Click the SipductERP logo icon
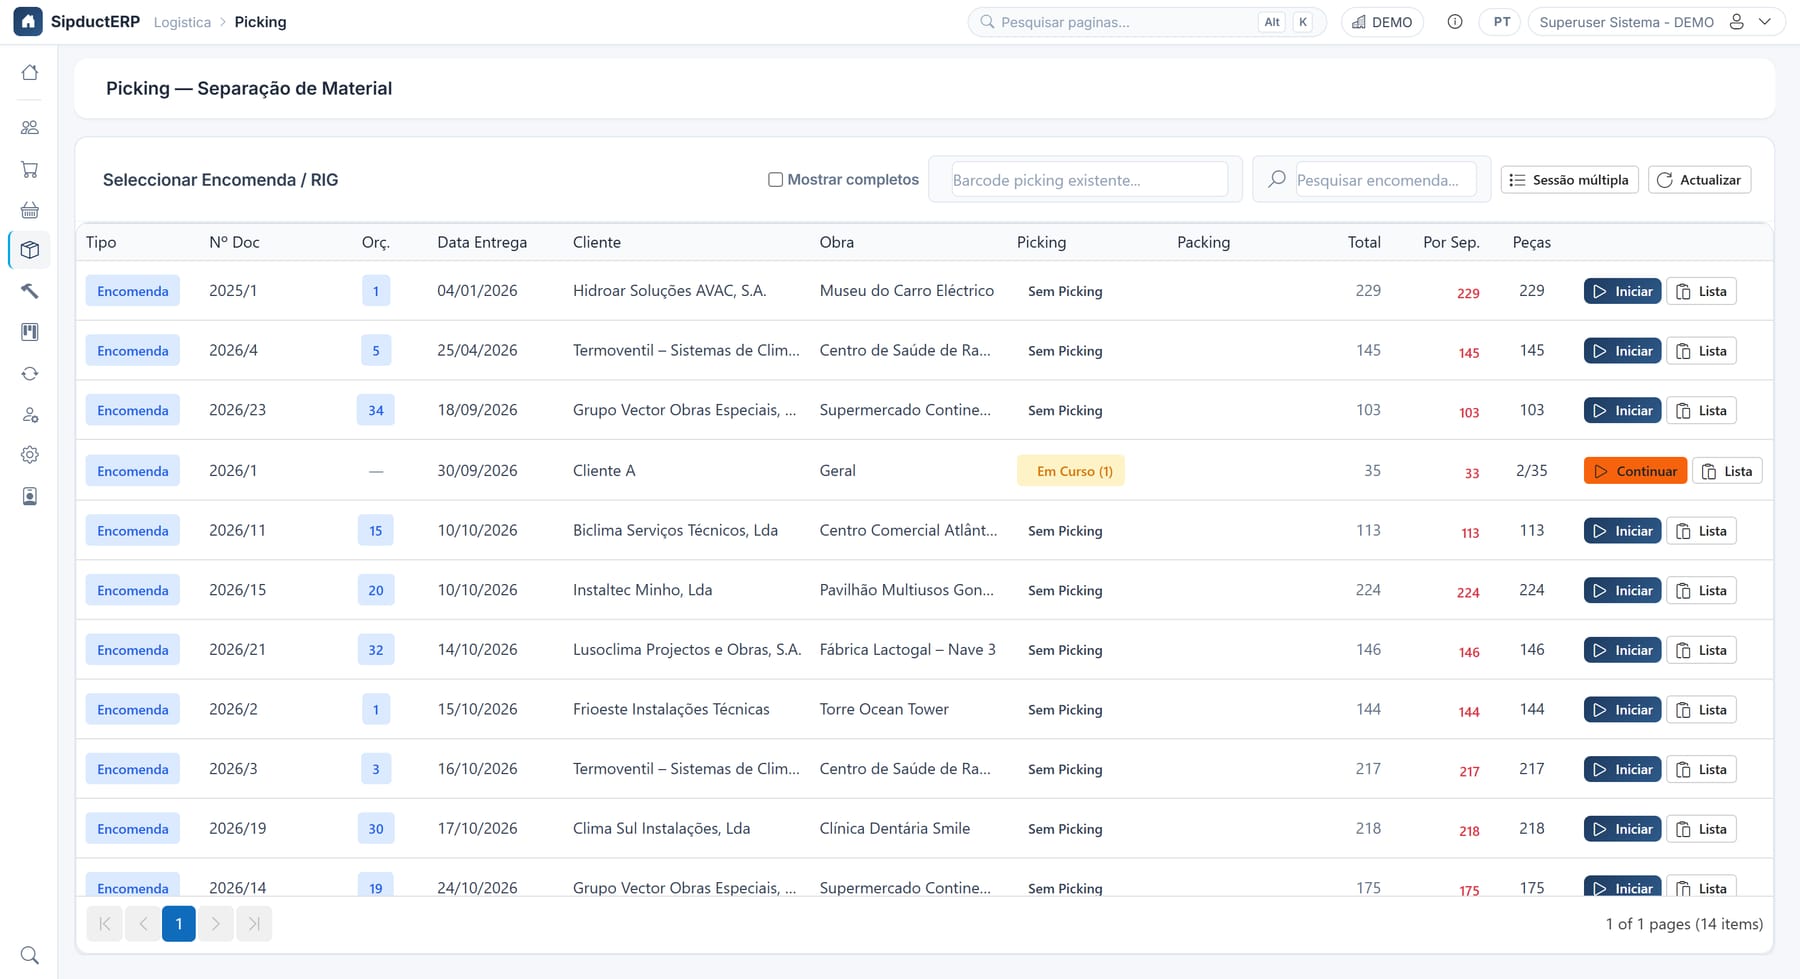 28,22
